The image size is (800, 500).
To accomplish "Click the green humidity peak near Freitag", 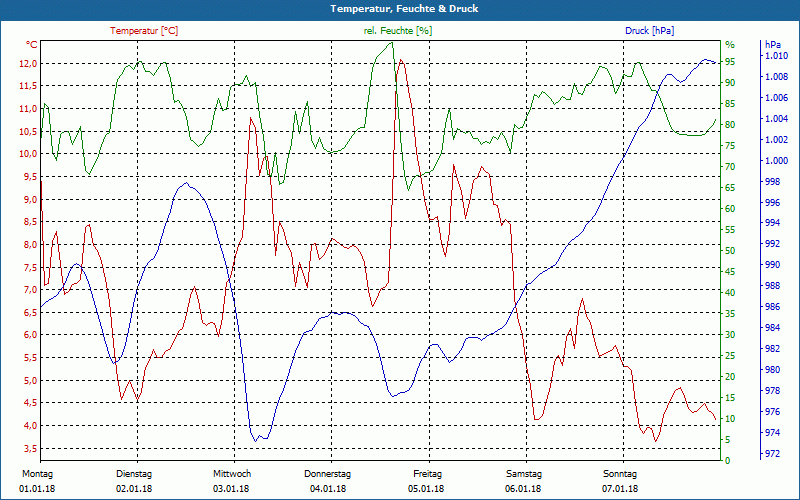I will pyautogui.click(x=391, y=43).
